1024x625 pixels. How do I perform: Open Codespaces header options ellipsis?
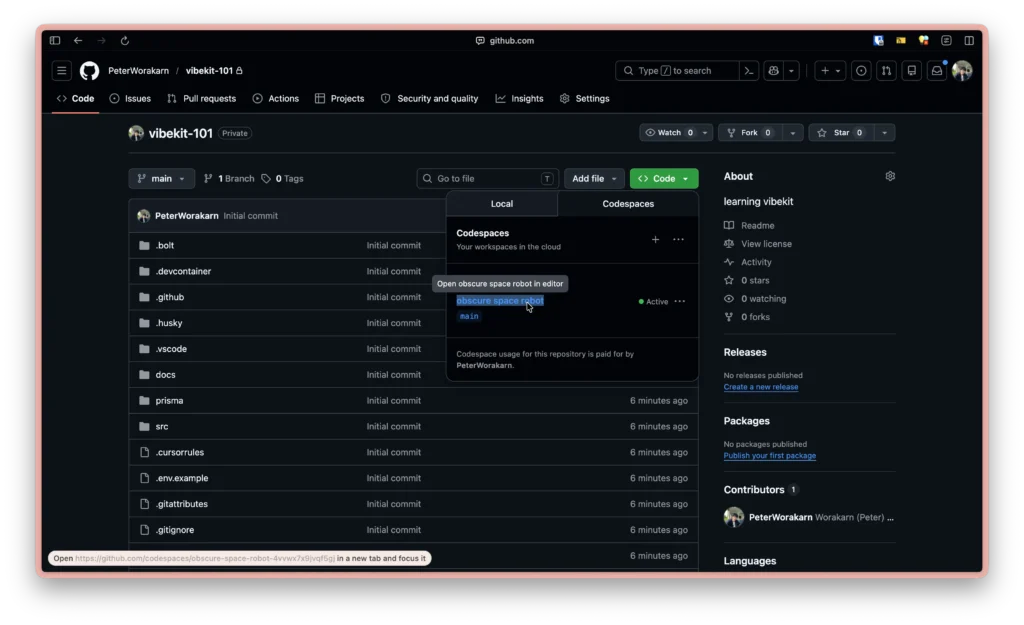click(x=679, y=240)
